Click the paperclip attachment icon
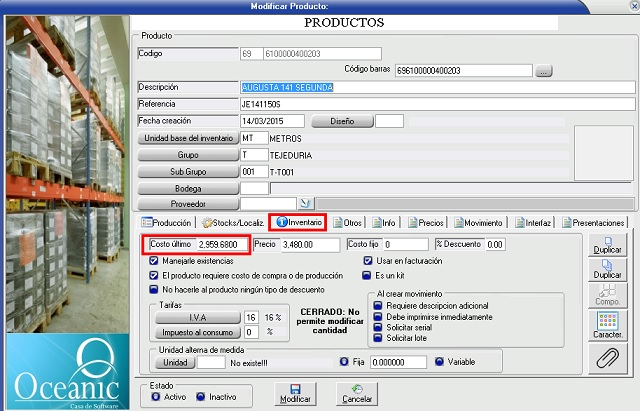Viewport: 640px width, 411px height. pos(606,357)
